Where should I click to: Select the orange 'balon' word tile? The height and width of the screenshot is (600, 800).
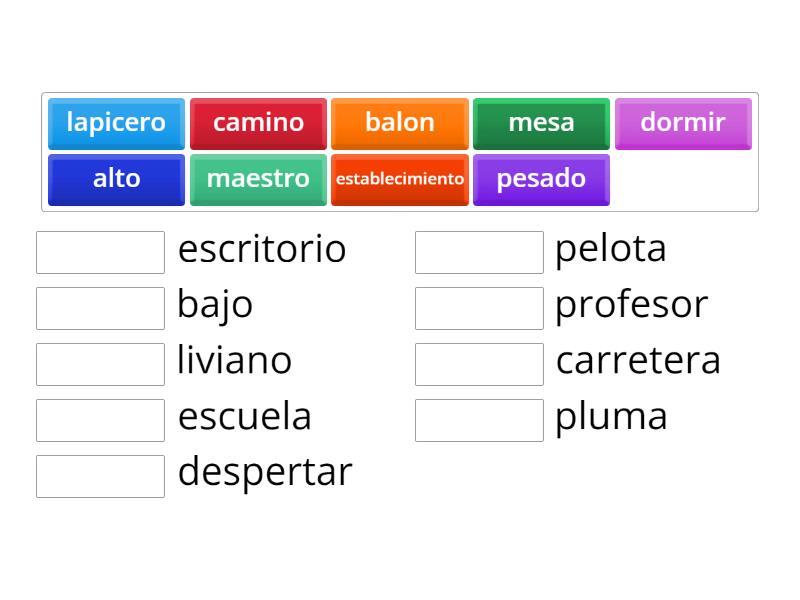[x=400, y=123]
